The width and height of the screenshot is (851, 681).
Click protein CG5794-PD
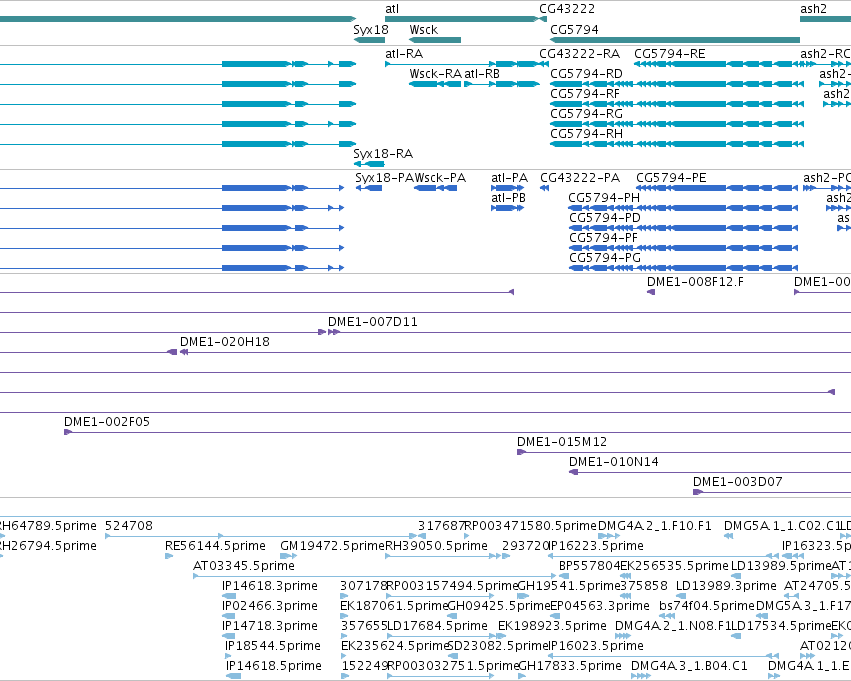pyautogui.click(x=605, y=218)
